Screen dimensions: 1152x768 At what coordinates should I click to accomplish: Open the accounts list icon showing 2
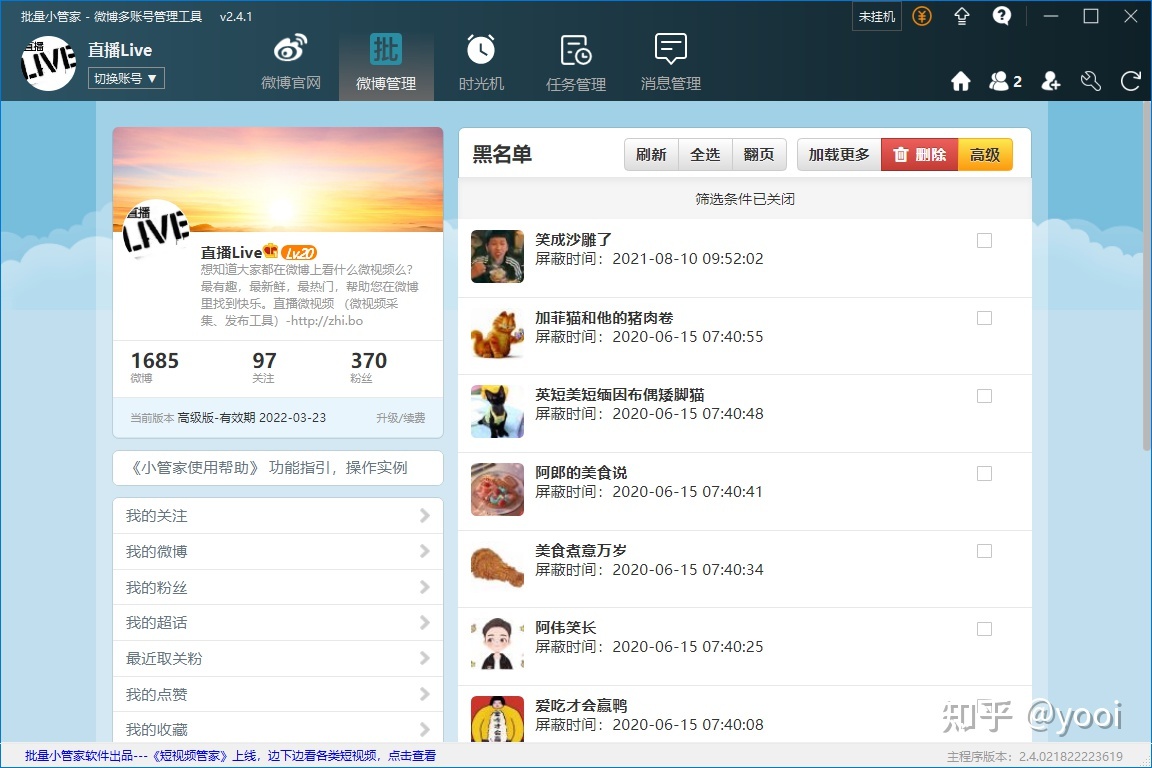click(1005, 81)
